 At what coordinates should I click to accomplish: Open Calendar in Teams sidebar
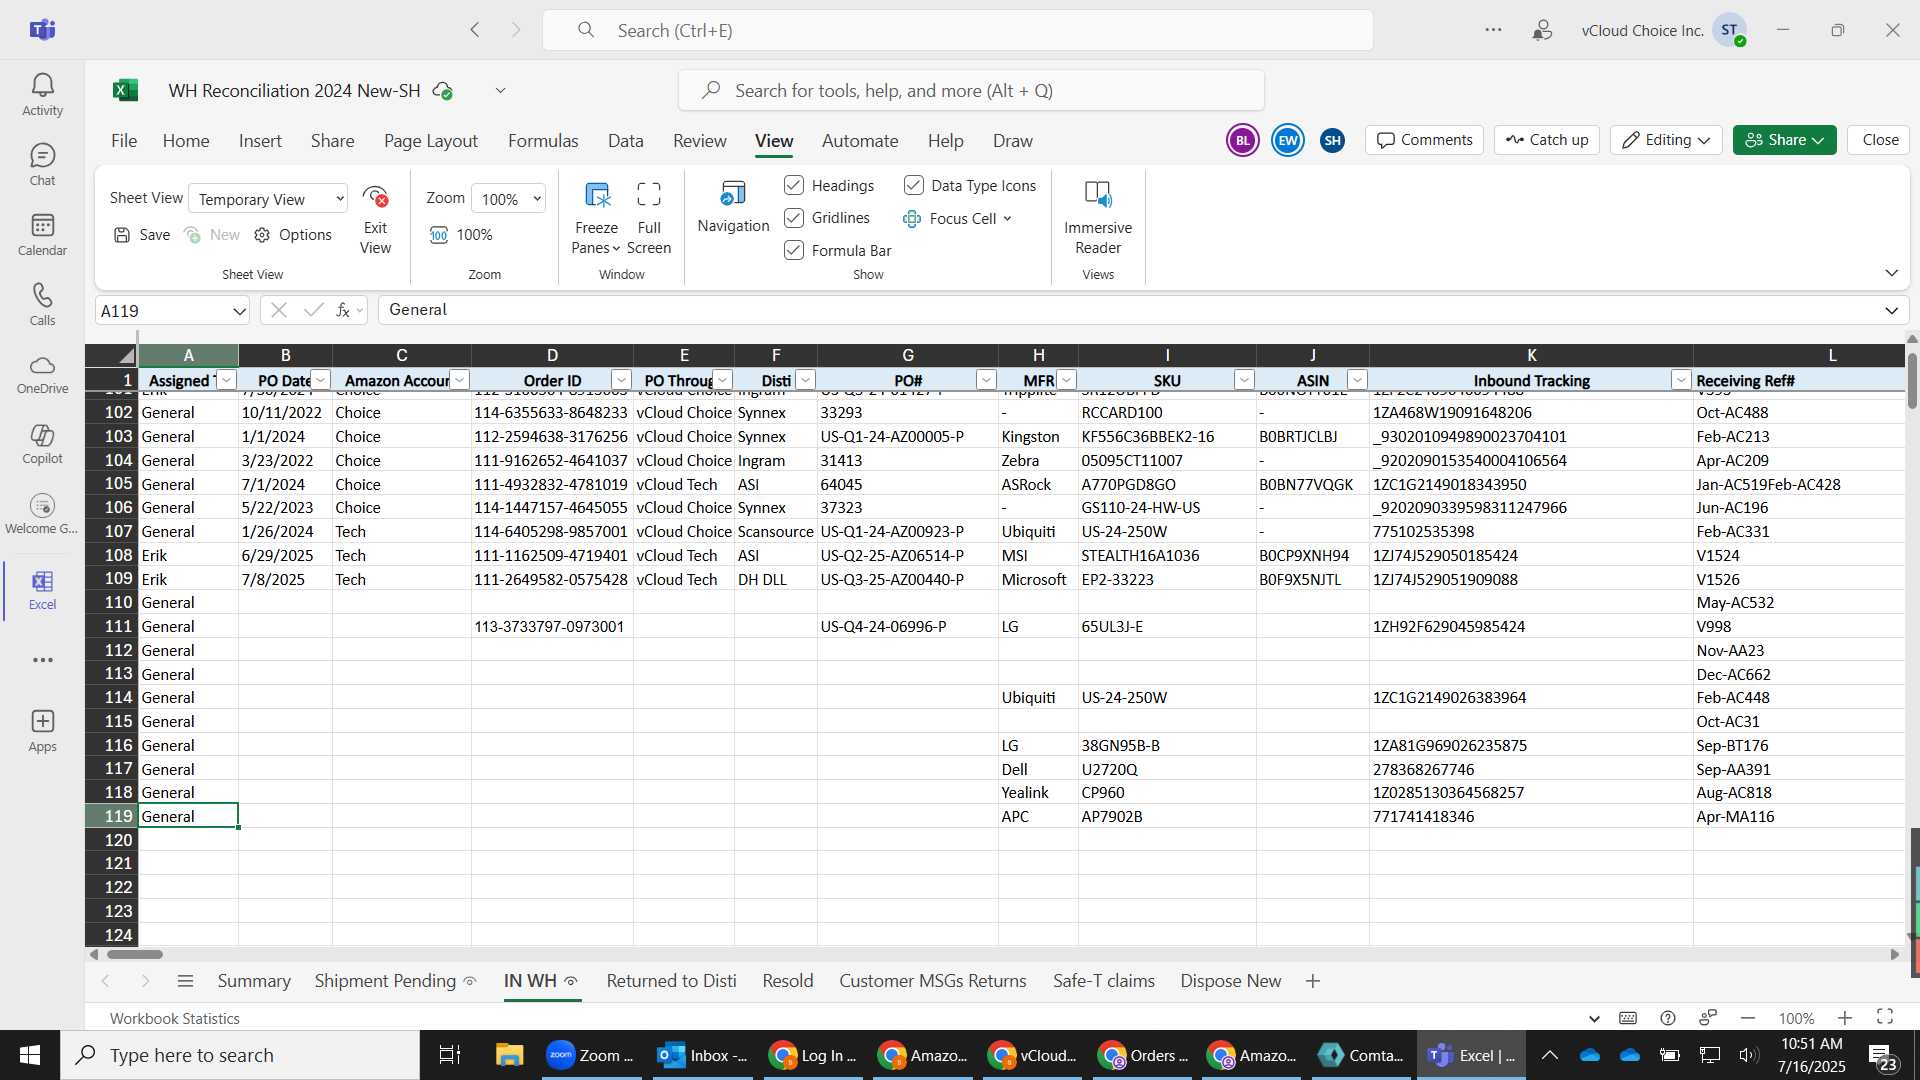pyautogui.click(x=42, y=235)
